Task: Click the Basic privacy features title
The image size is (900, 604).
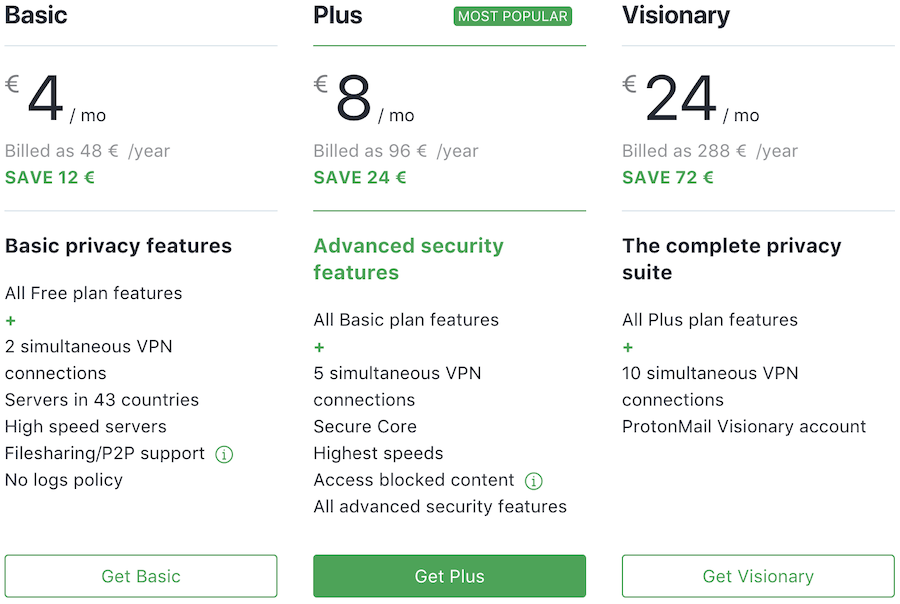Action: pos(118,246)
